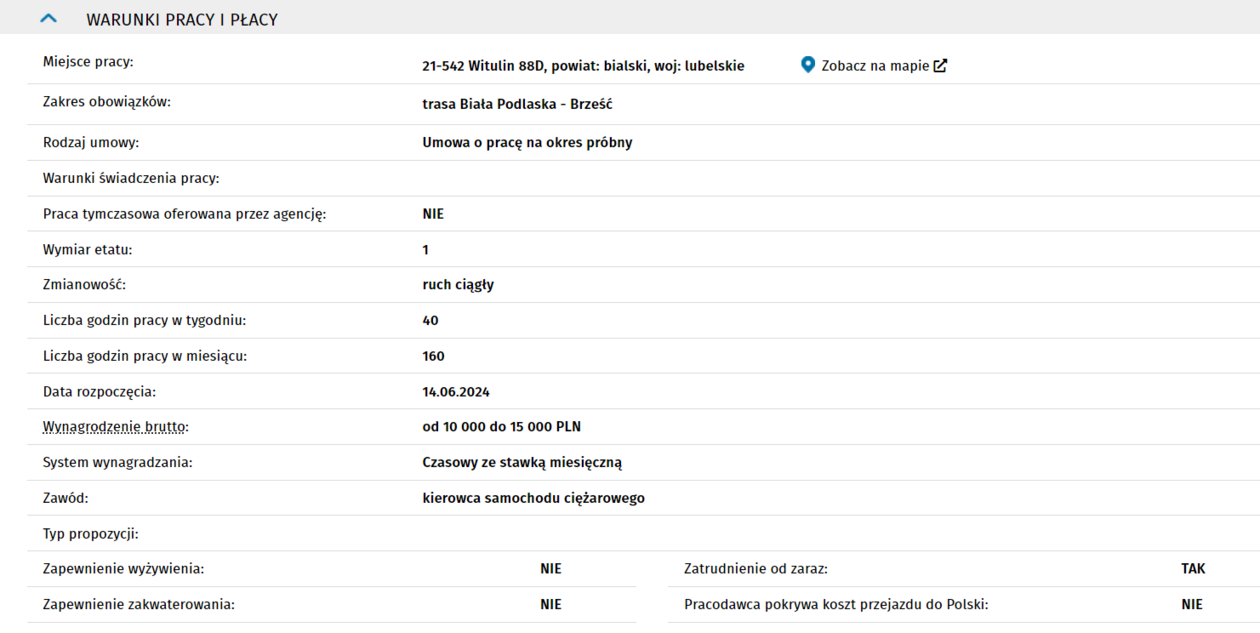This screenshot has height=633, width=1260.
Task: Click NIE next to Pracodawca pokrywa koszt przejazdu
Action: (x=1192, y=605)
